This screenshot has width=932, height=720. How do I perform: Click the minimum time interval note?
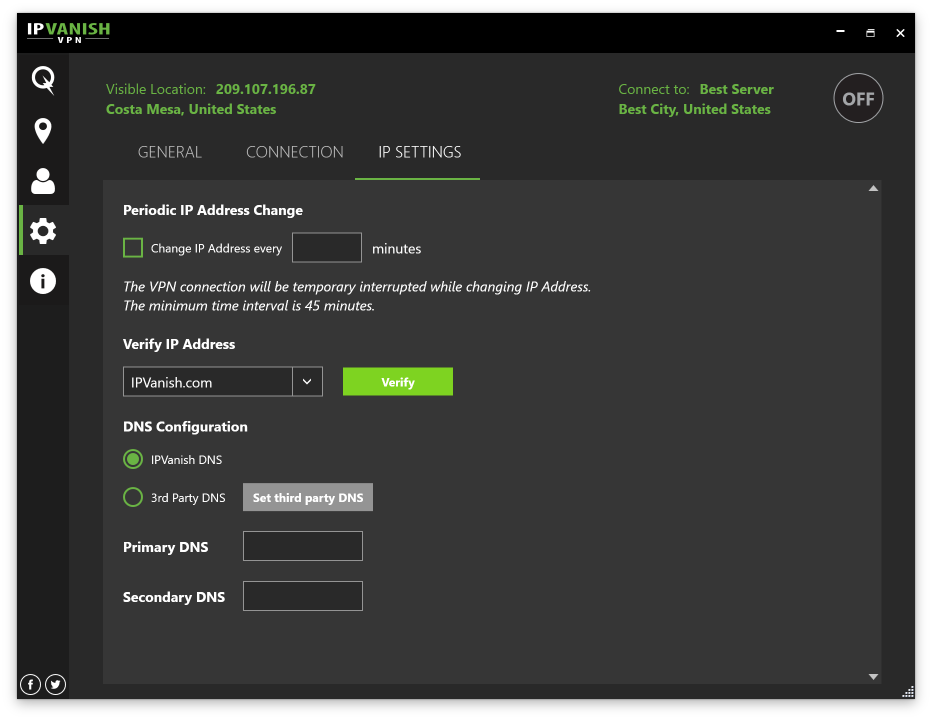coord(249,306)
